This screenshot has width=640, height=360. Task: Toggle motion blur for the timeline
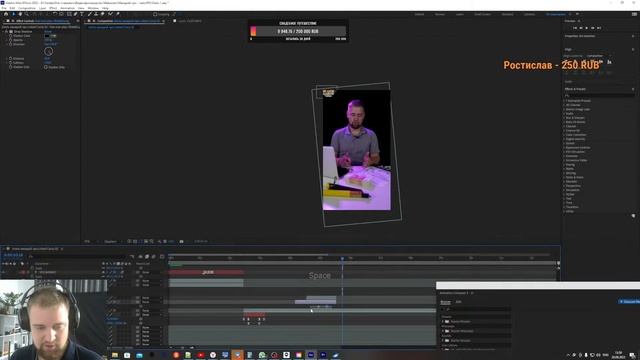tap(153, 256)
